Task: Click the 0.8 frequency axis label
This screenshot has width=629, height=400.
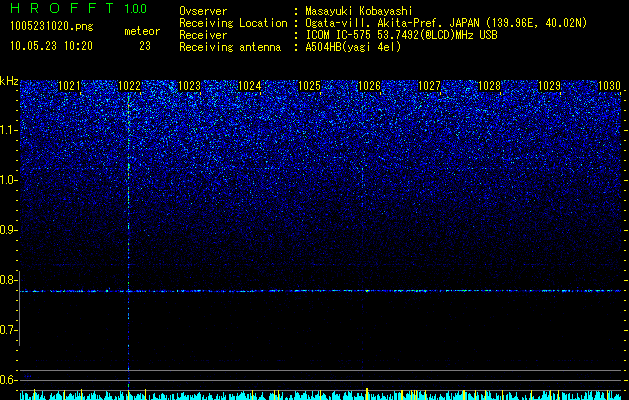Action: coord(8,280)
